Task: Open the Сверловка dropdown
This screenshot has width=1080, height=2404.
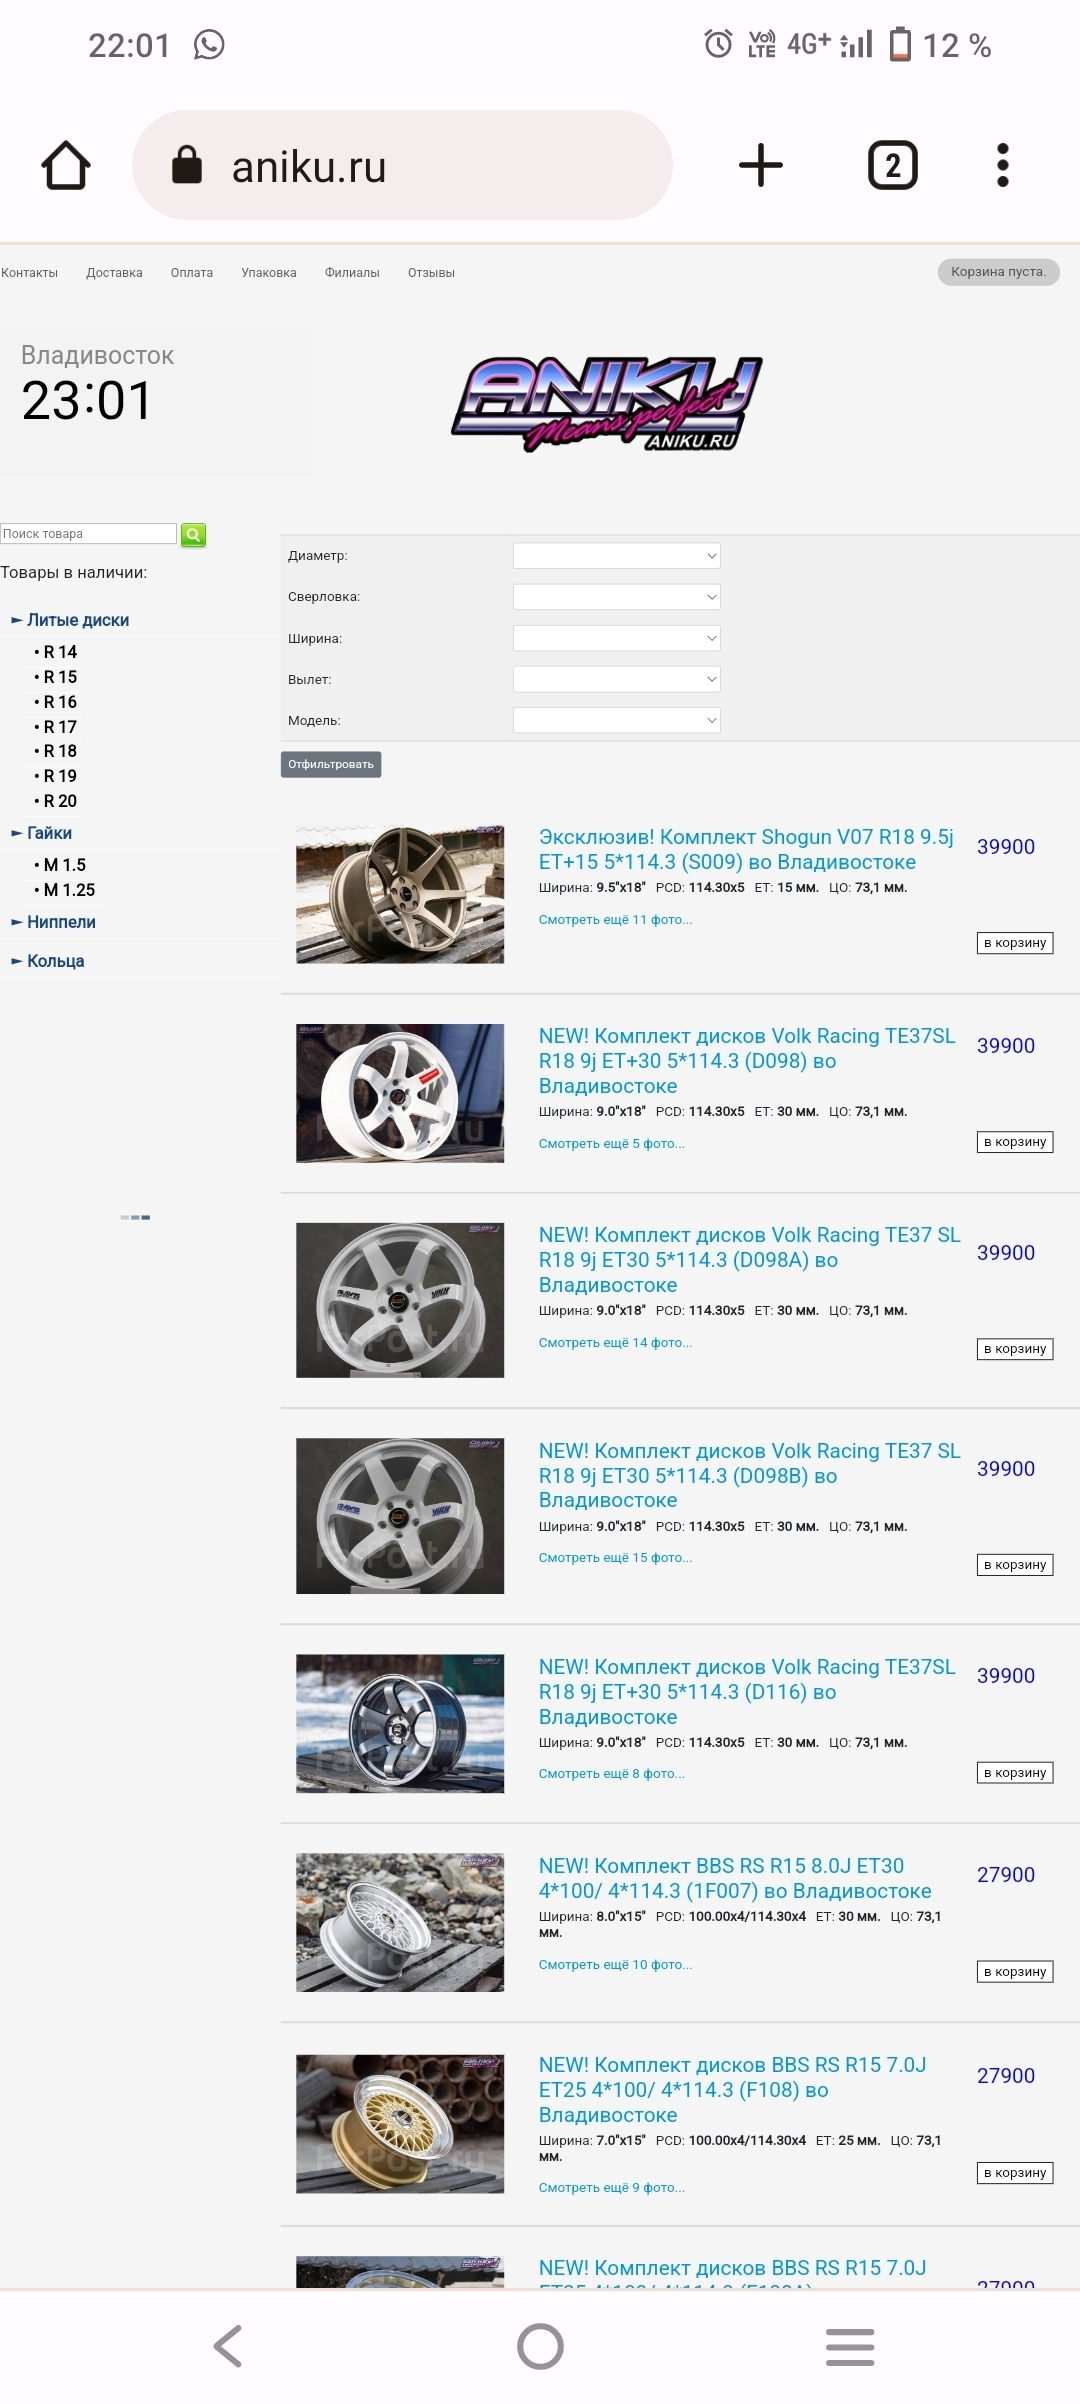Action: pos(617,597)
